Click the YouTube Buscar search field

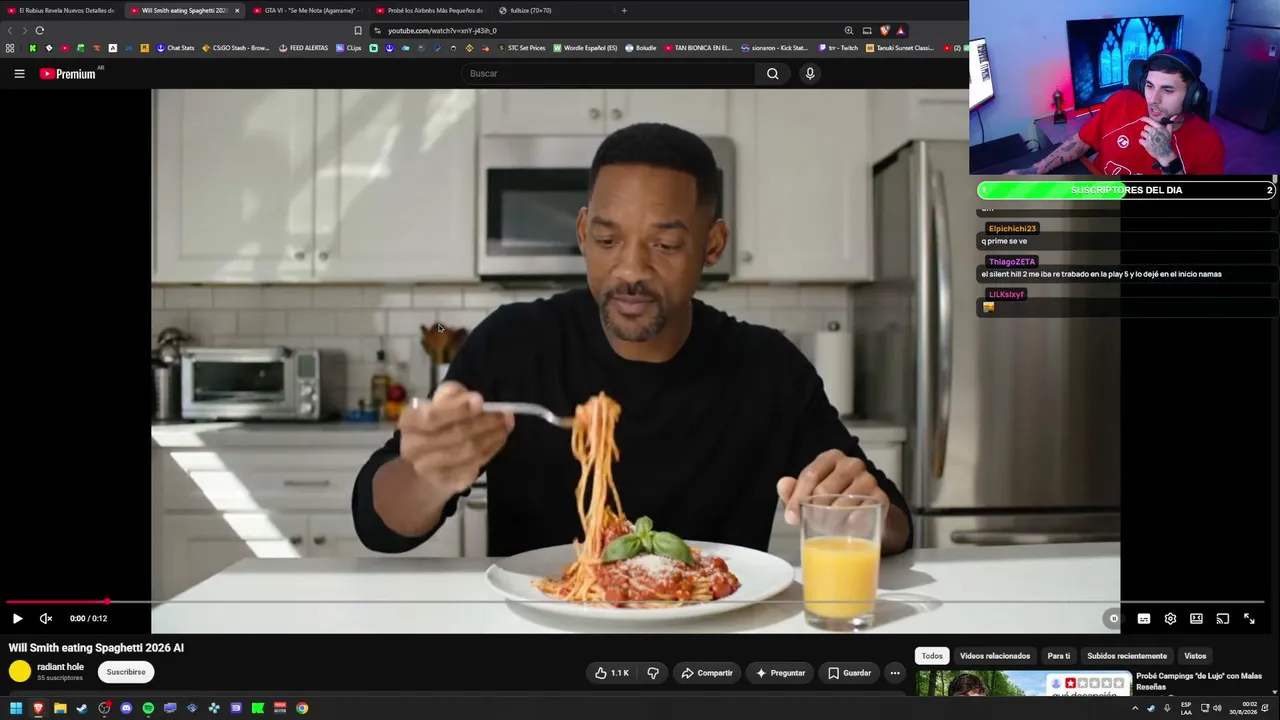click(x=610, y=73)
